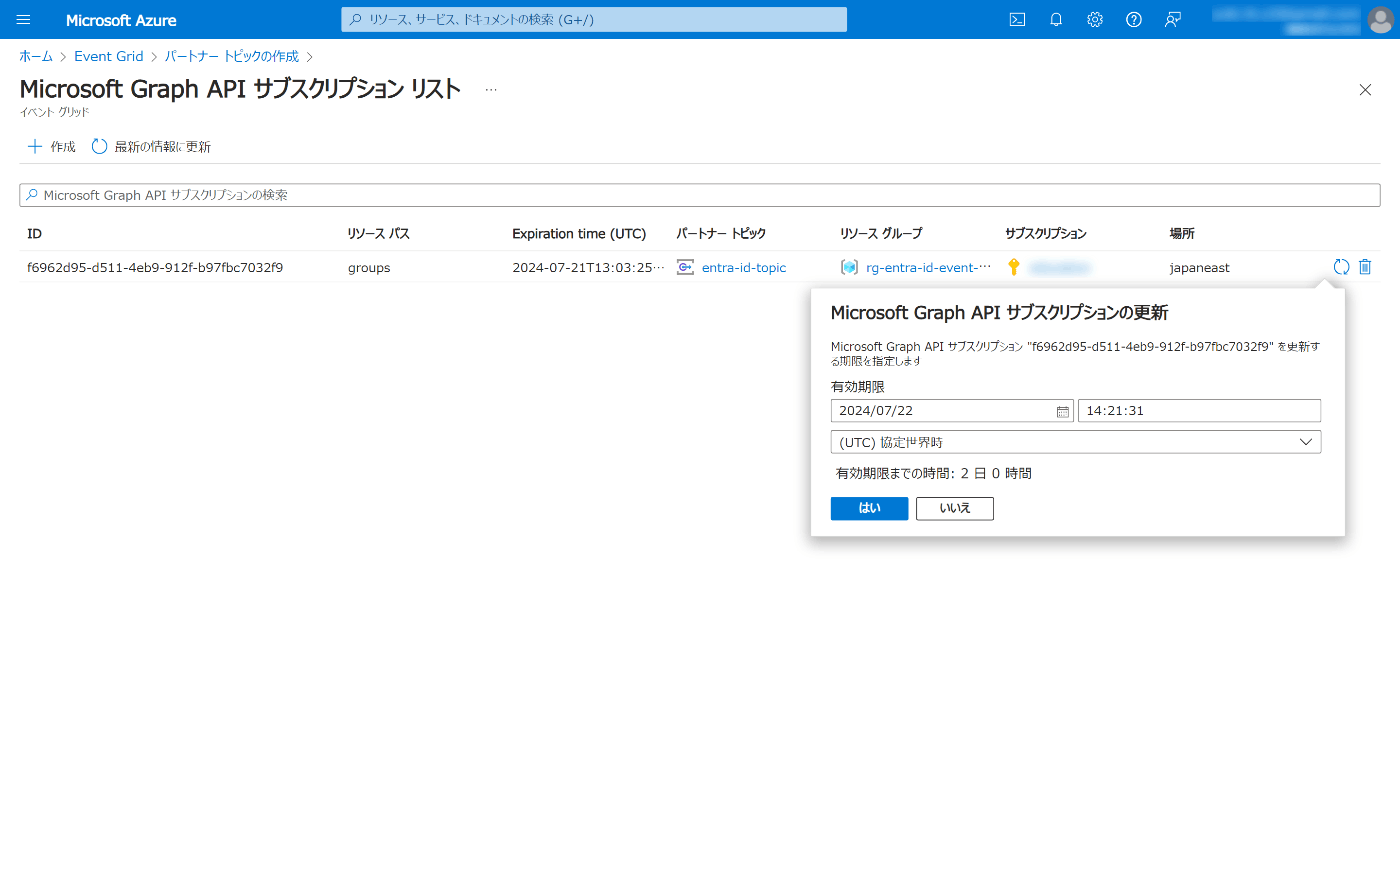Click the 作成 plus button
1400x875 pixels.
(x=52, y=147)
